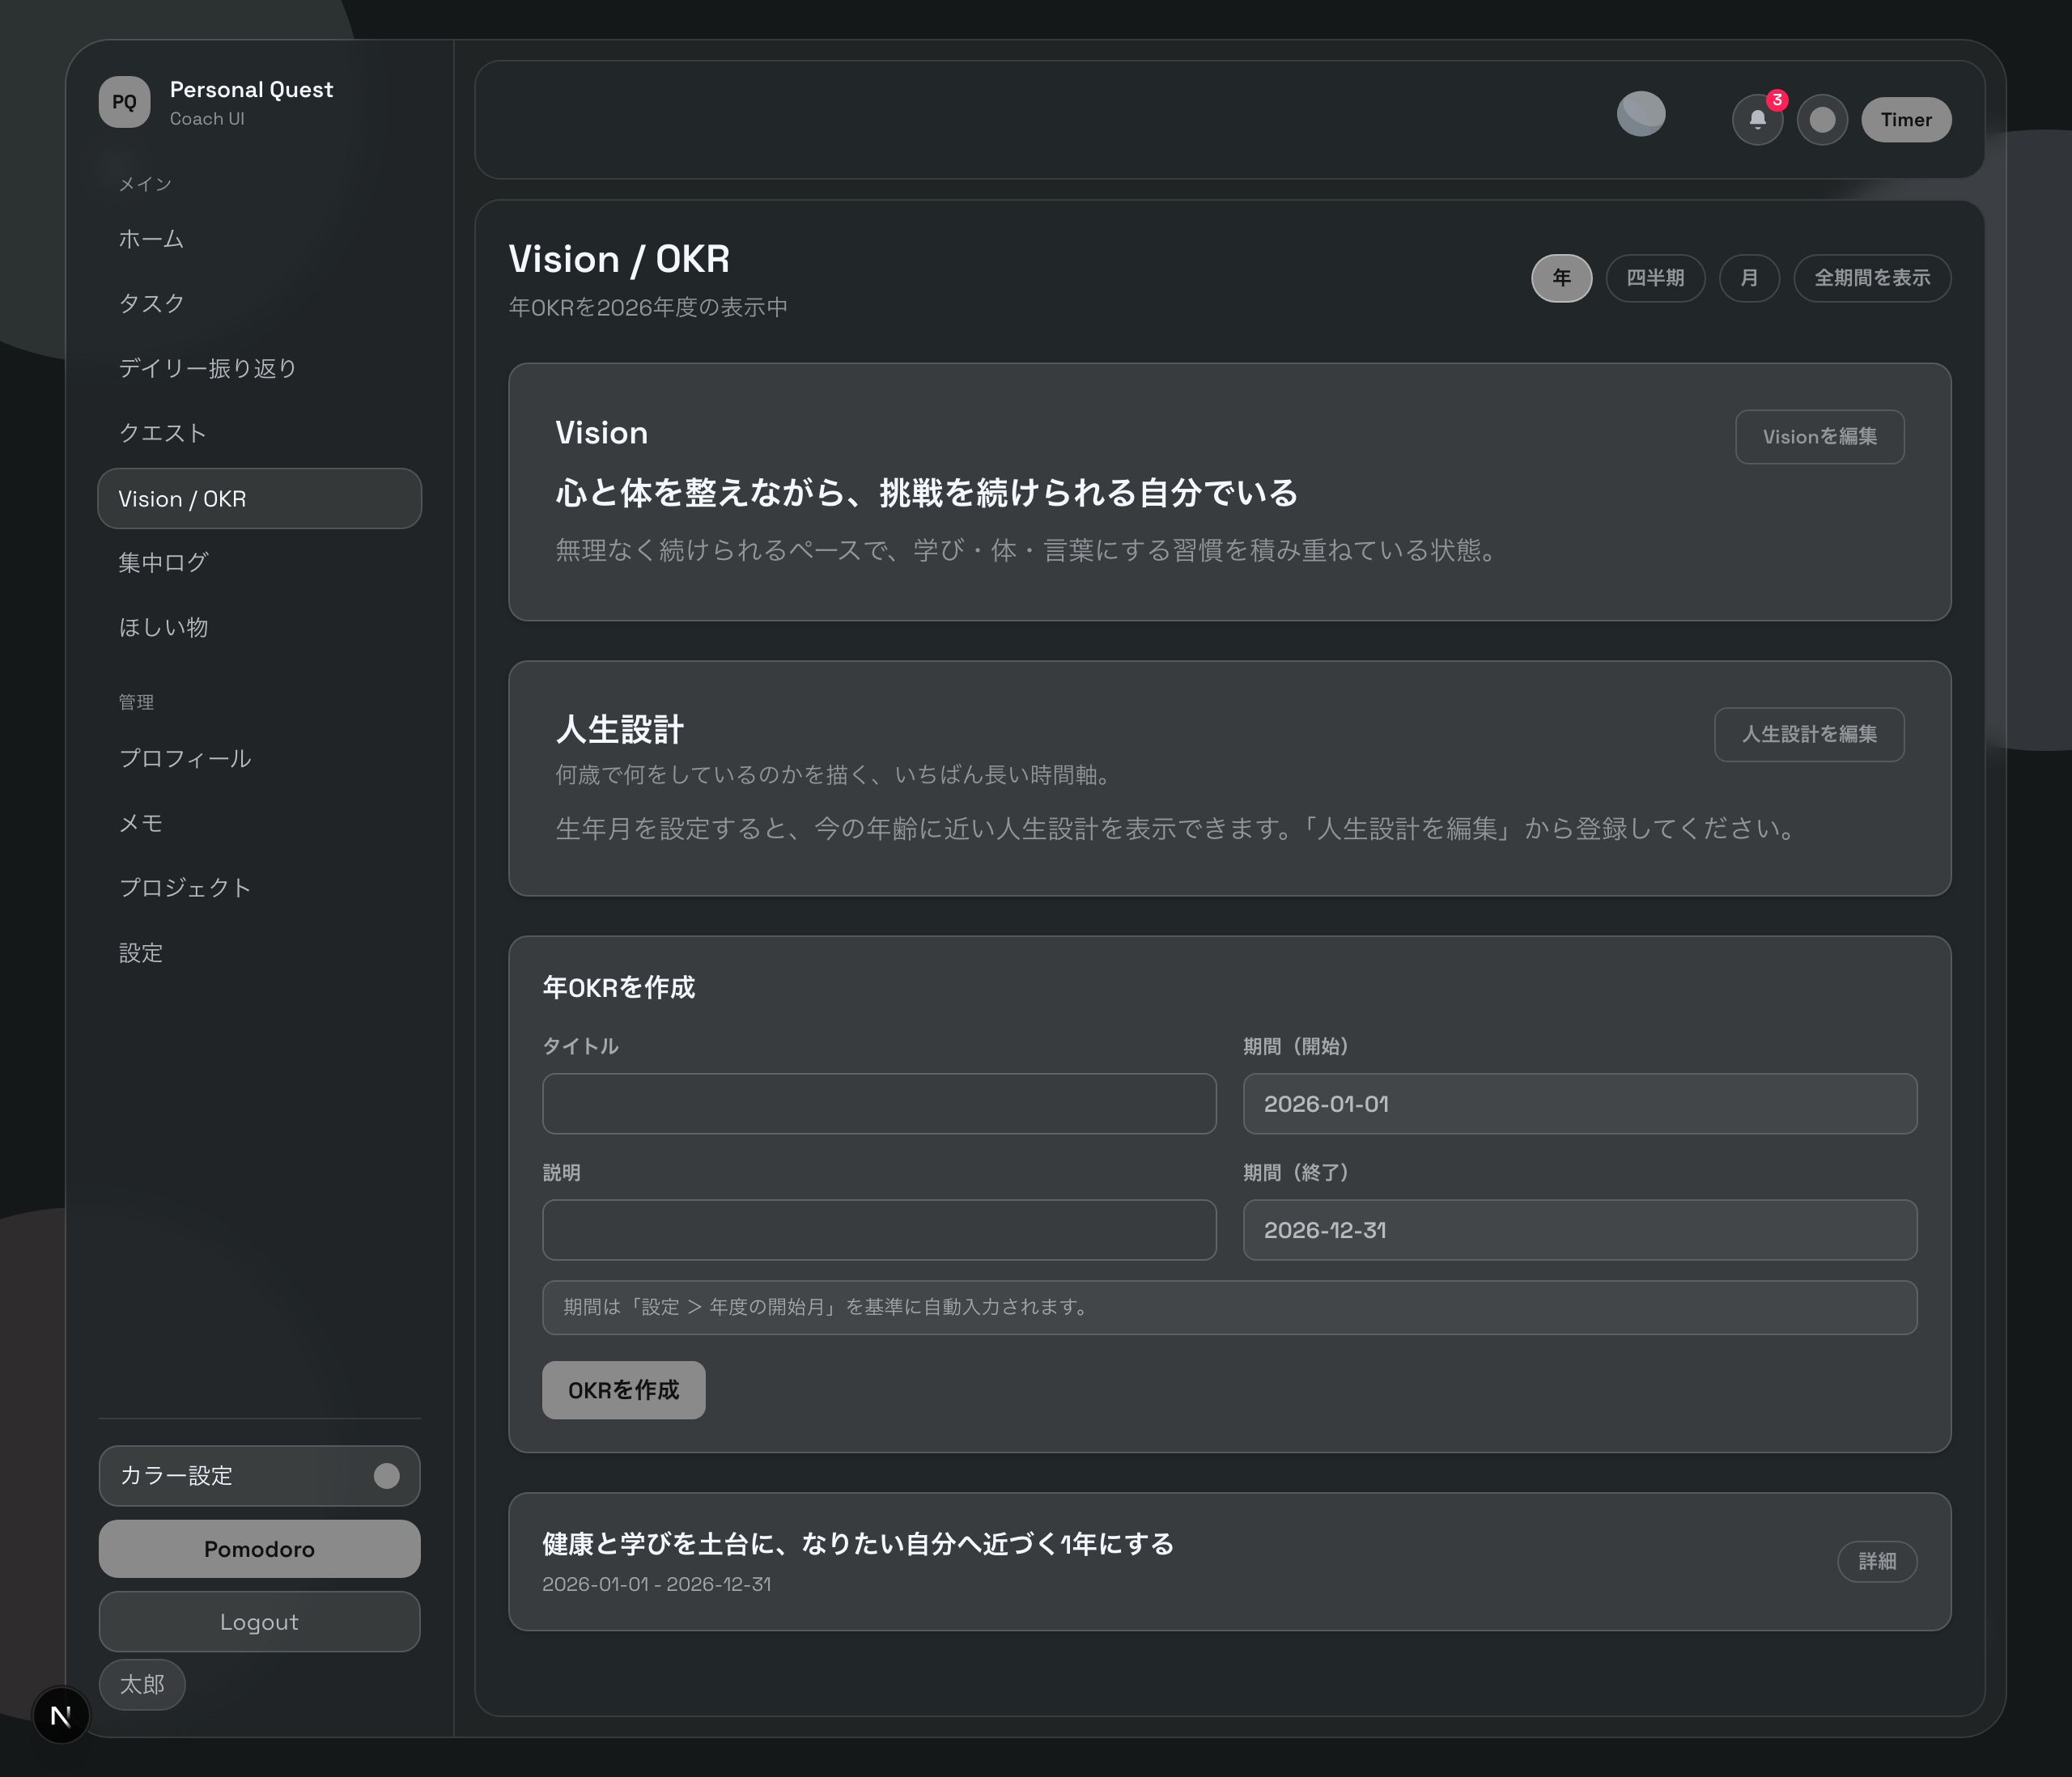Click the red notification count badge
The height and width of the screenshot is (1777, 2072).
[1777, 100]
